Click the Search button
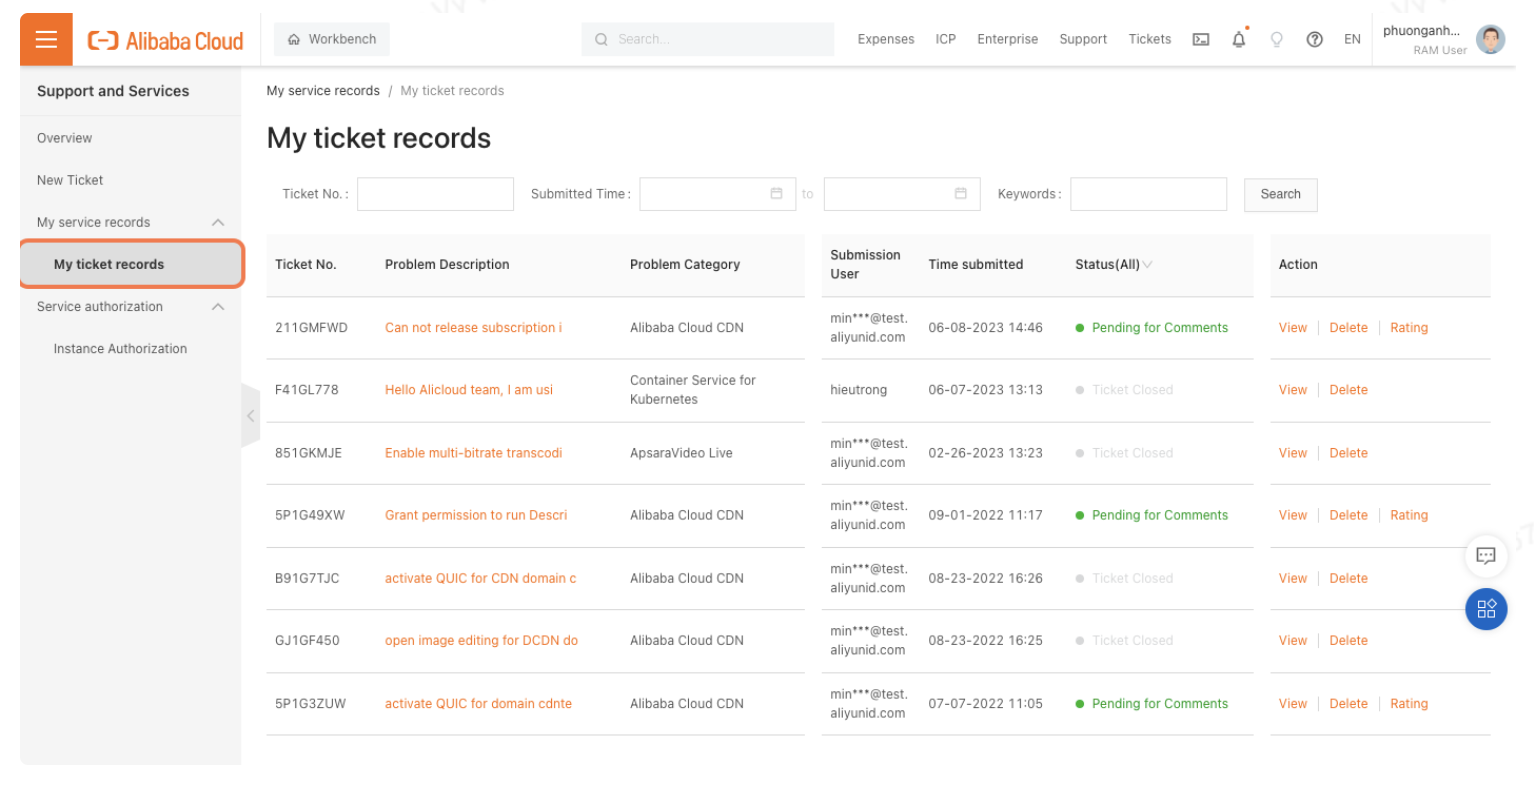1534x806 pixels. coord(1280,194)
